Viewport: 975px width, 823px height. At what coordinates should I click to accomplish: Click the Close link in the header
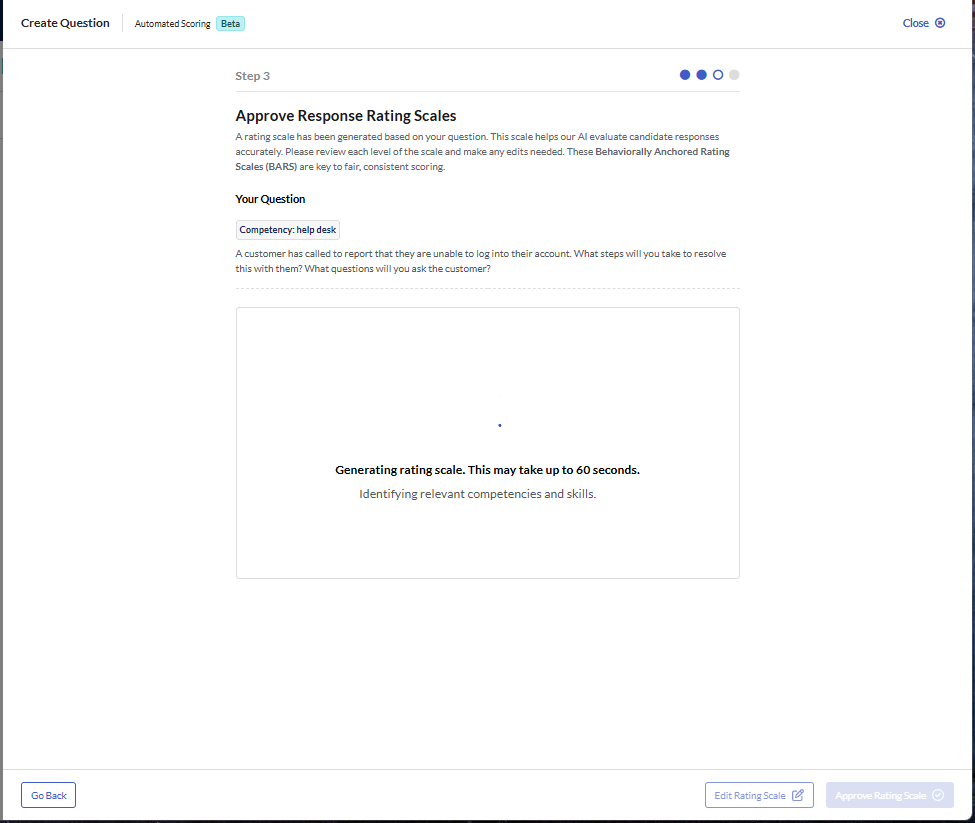click(923, 23)
